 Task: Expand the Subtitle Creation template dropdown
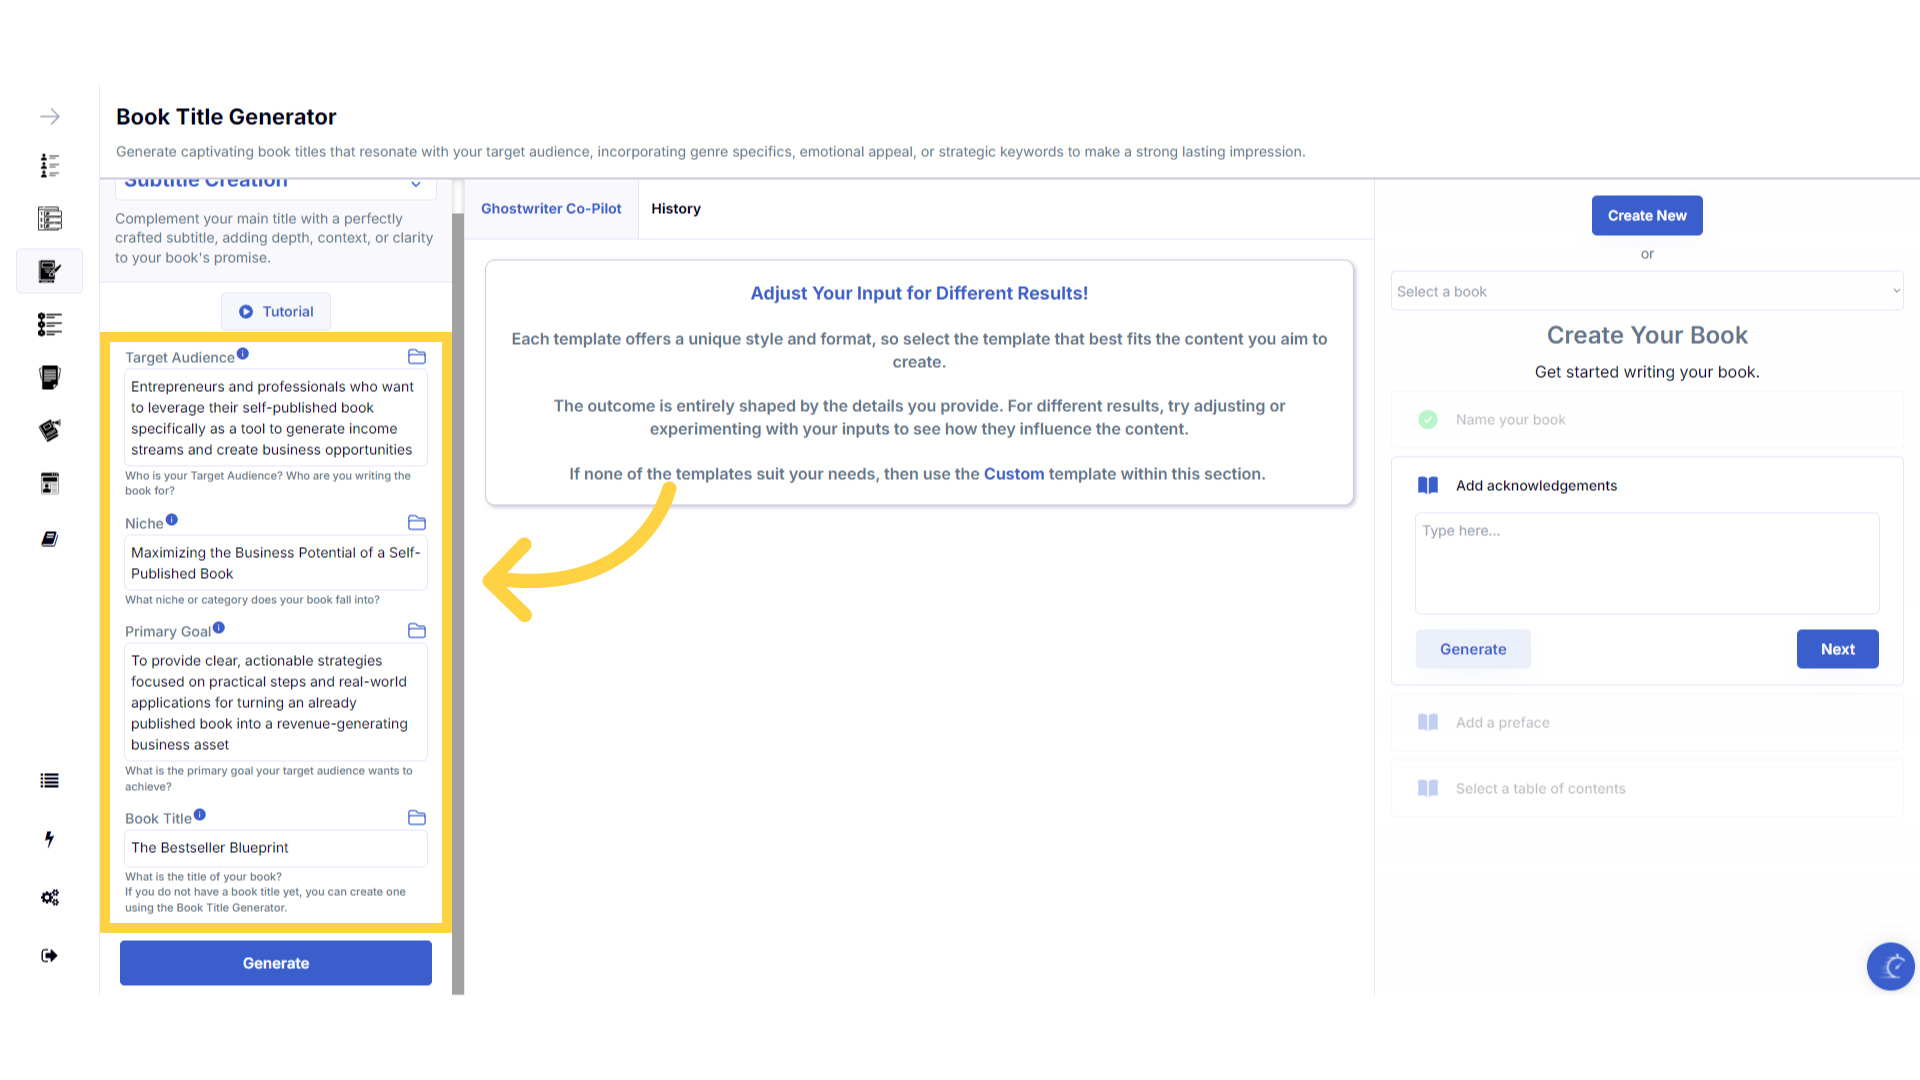[416, 184]
